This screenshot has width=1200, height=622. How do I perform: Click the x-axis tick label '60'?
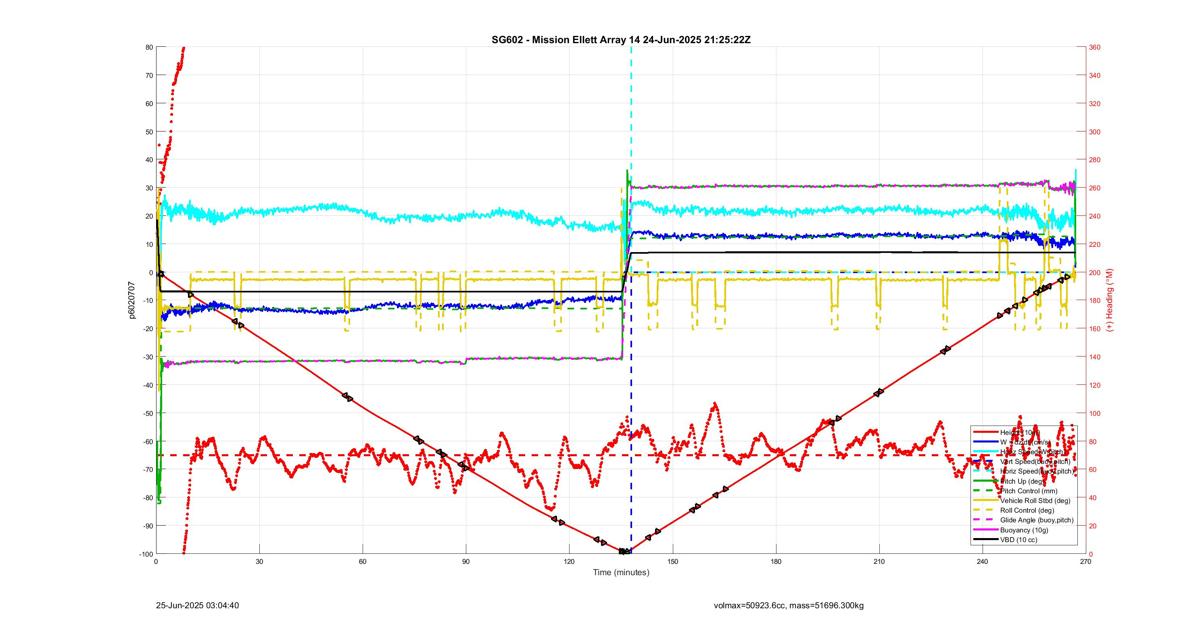(362, 561)
